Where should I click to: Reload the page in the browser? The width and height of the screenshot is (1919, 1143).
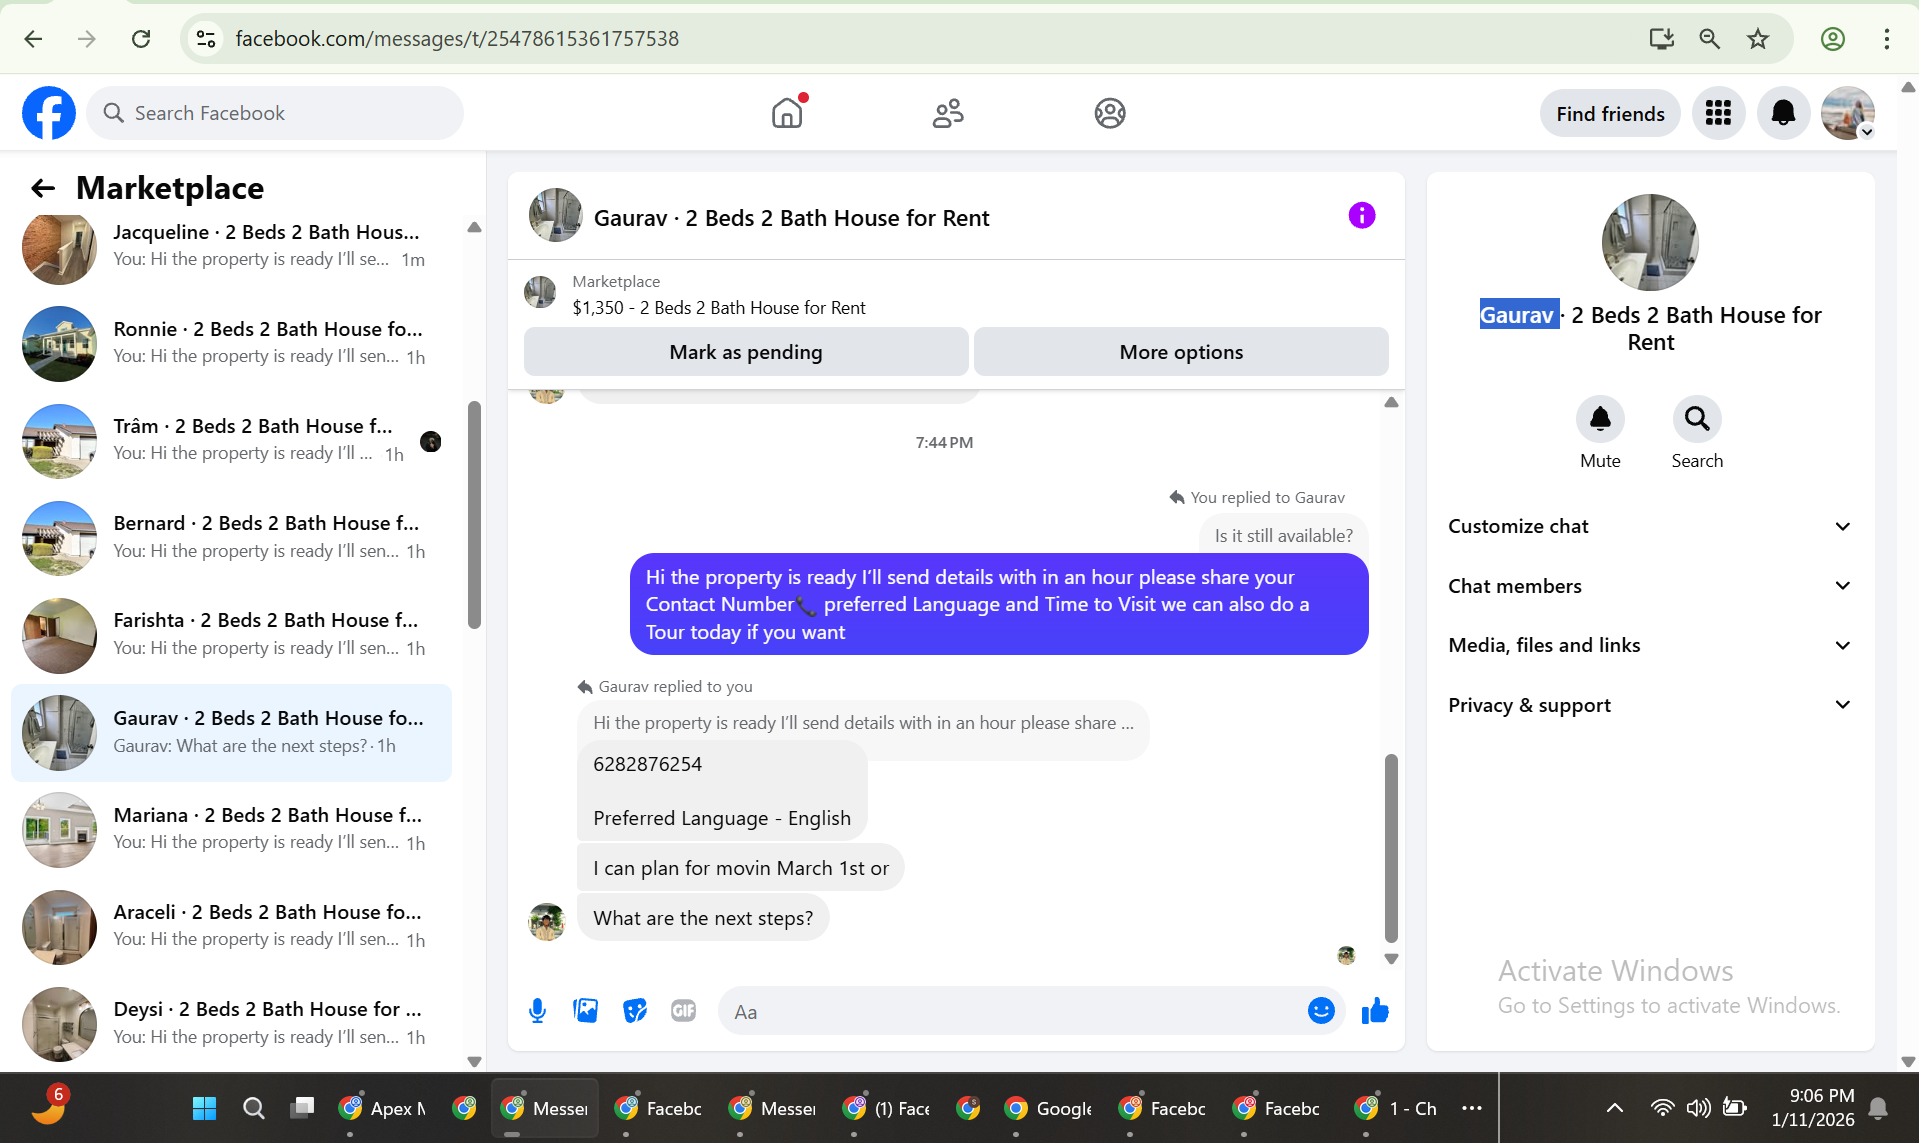(141, 39)
